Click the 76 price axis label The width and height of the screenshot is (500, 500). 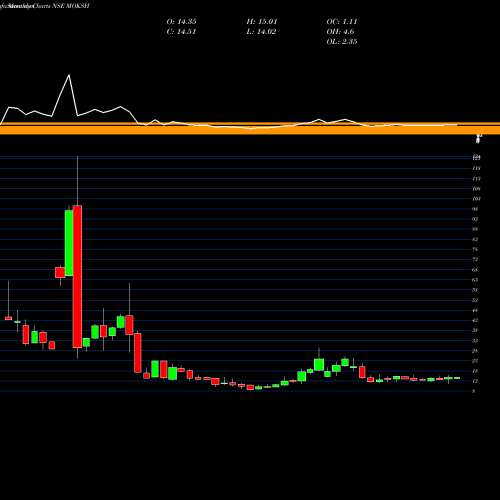(476, 249)
